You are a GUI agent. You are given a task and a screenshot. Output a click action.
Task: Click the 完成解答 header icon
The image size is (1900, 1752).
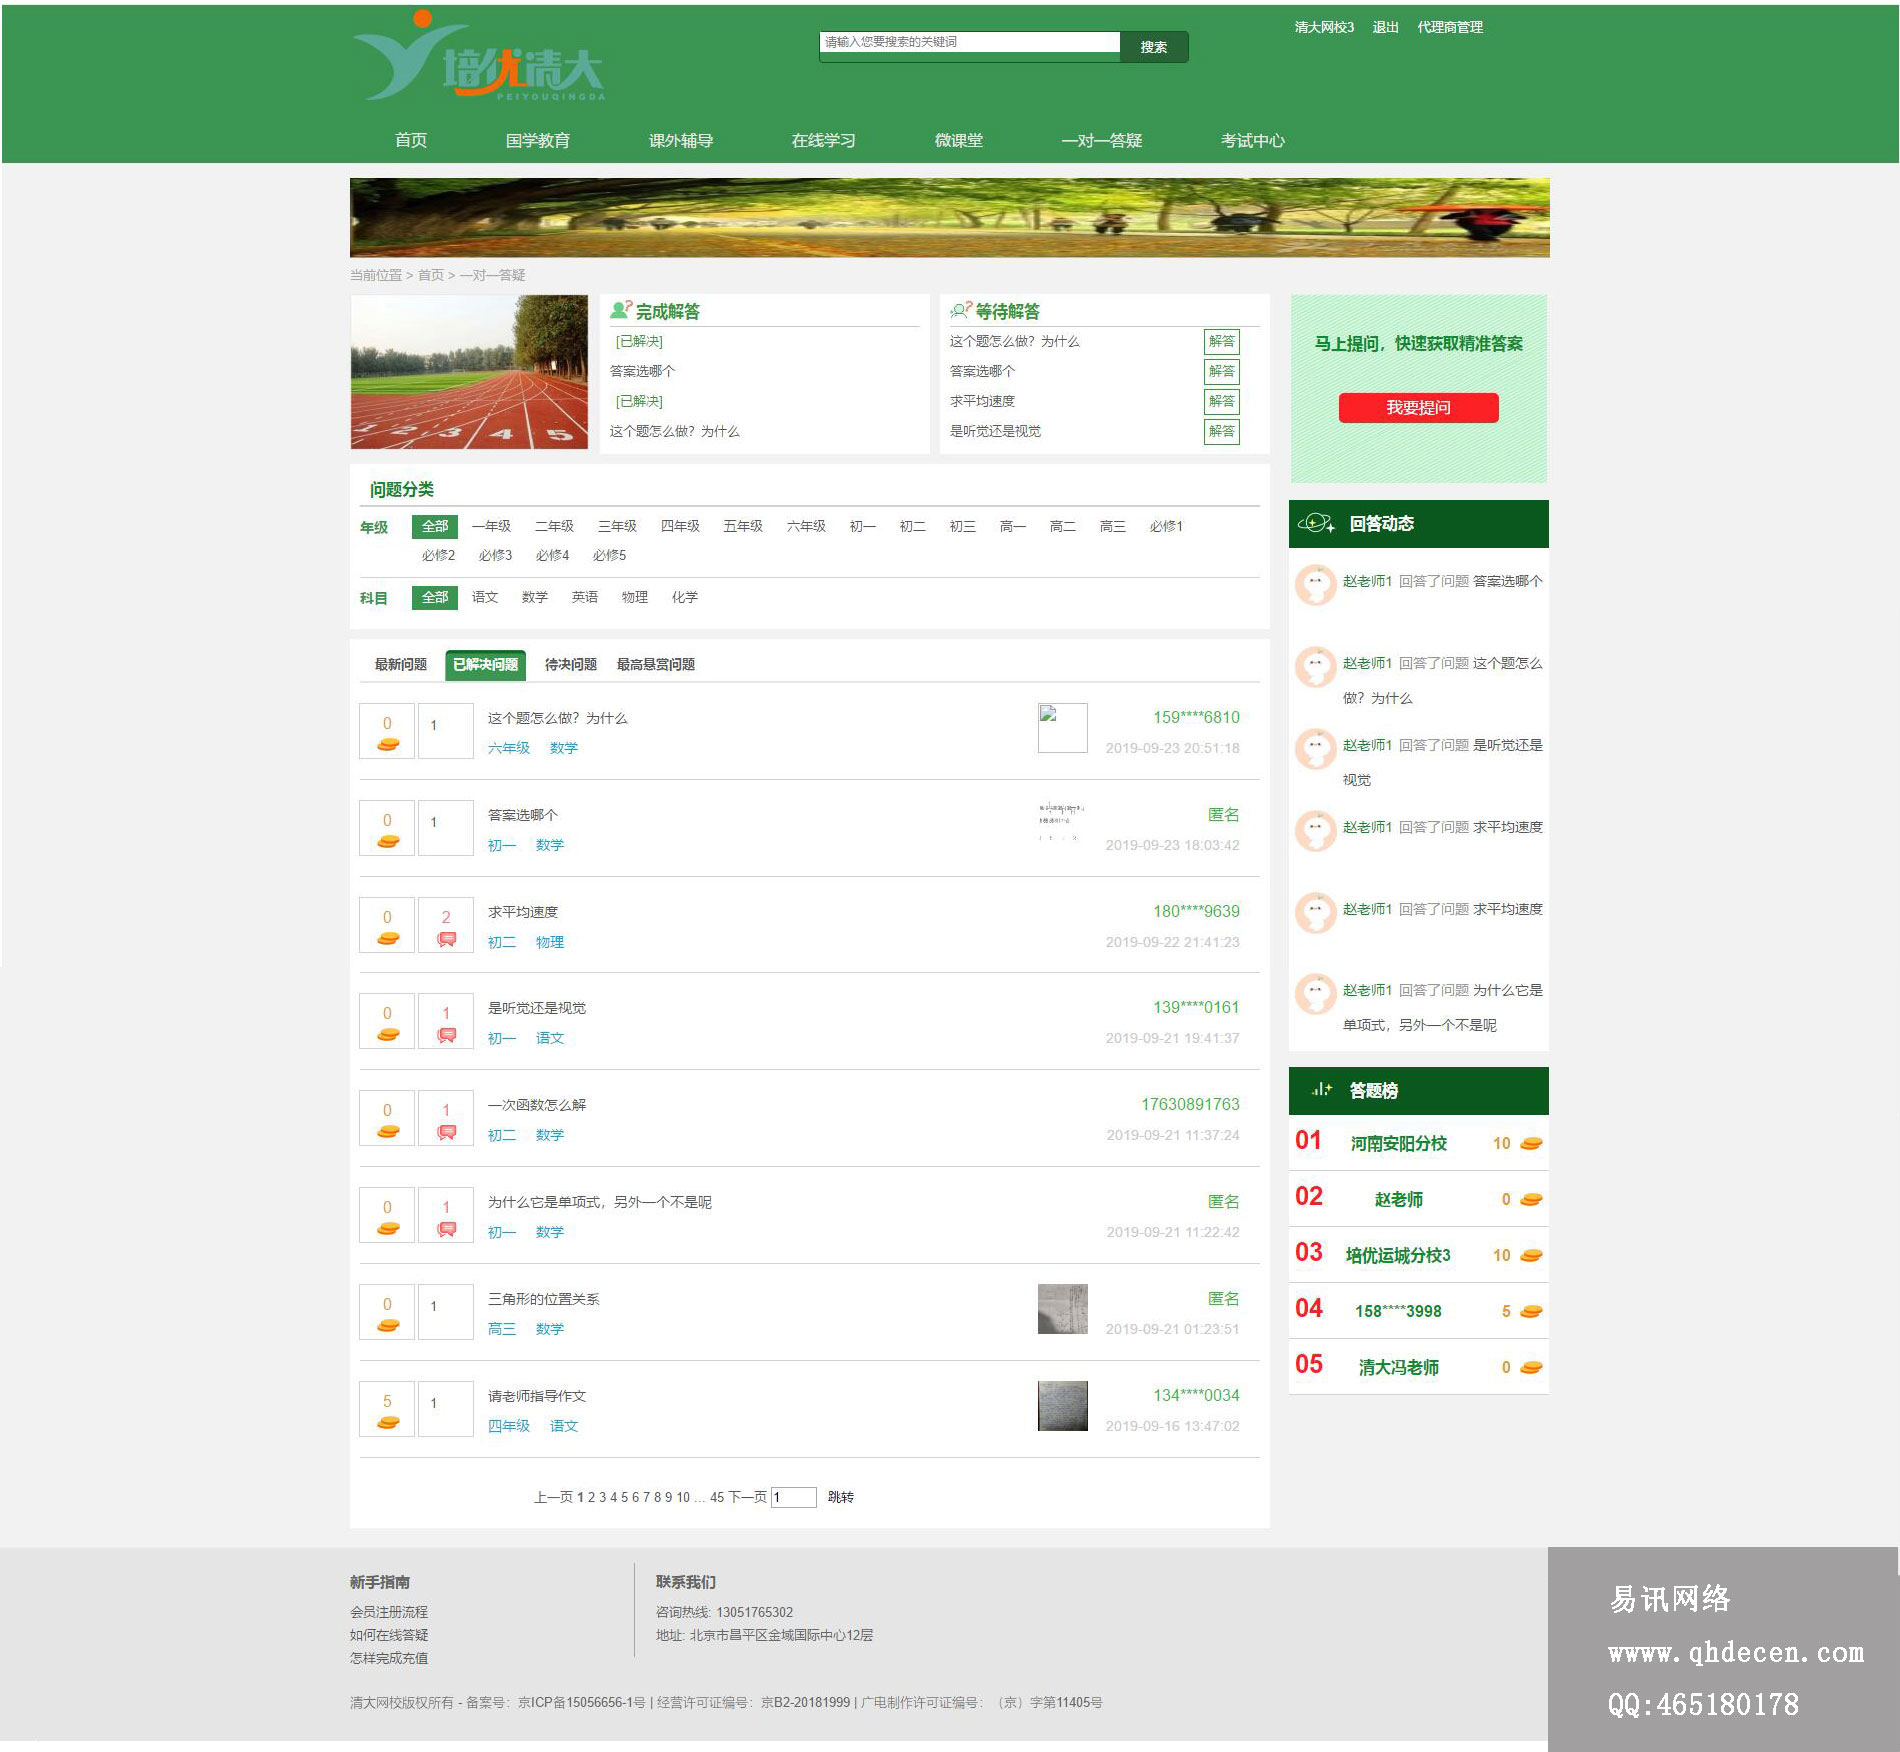point(621,311)
